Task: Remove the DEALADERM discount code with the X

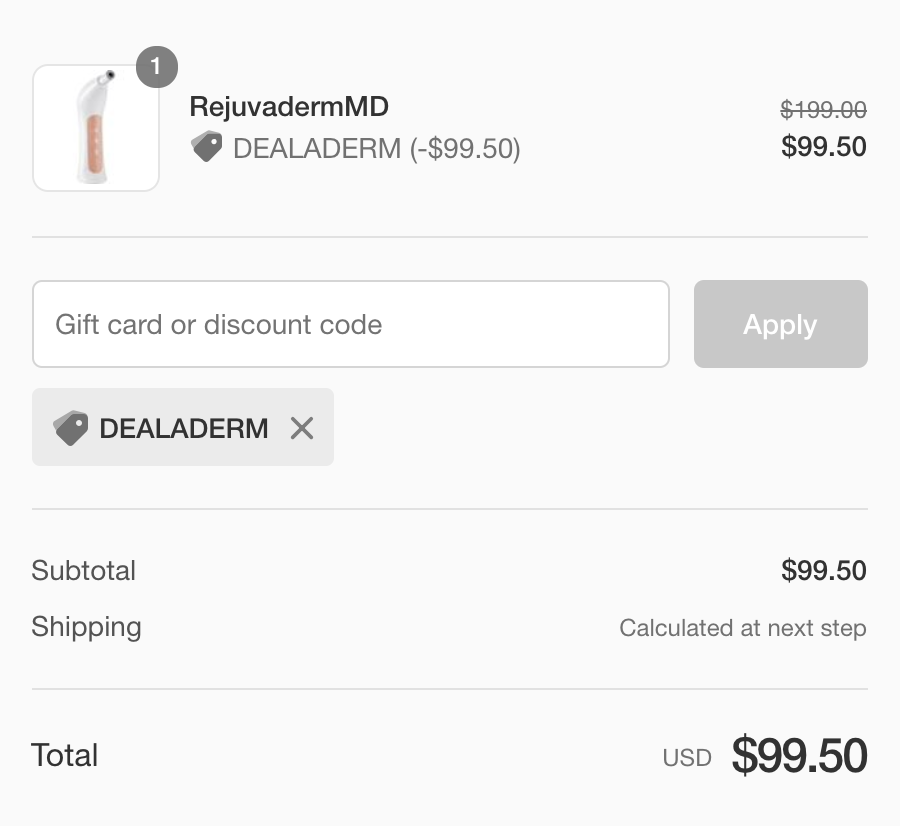Action: point(302,428)
